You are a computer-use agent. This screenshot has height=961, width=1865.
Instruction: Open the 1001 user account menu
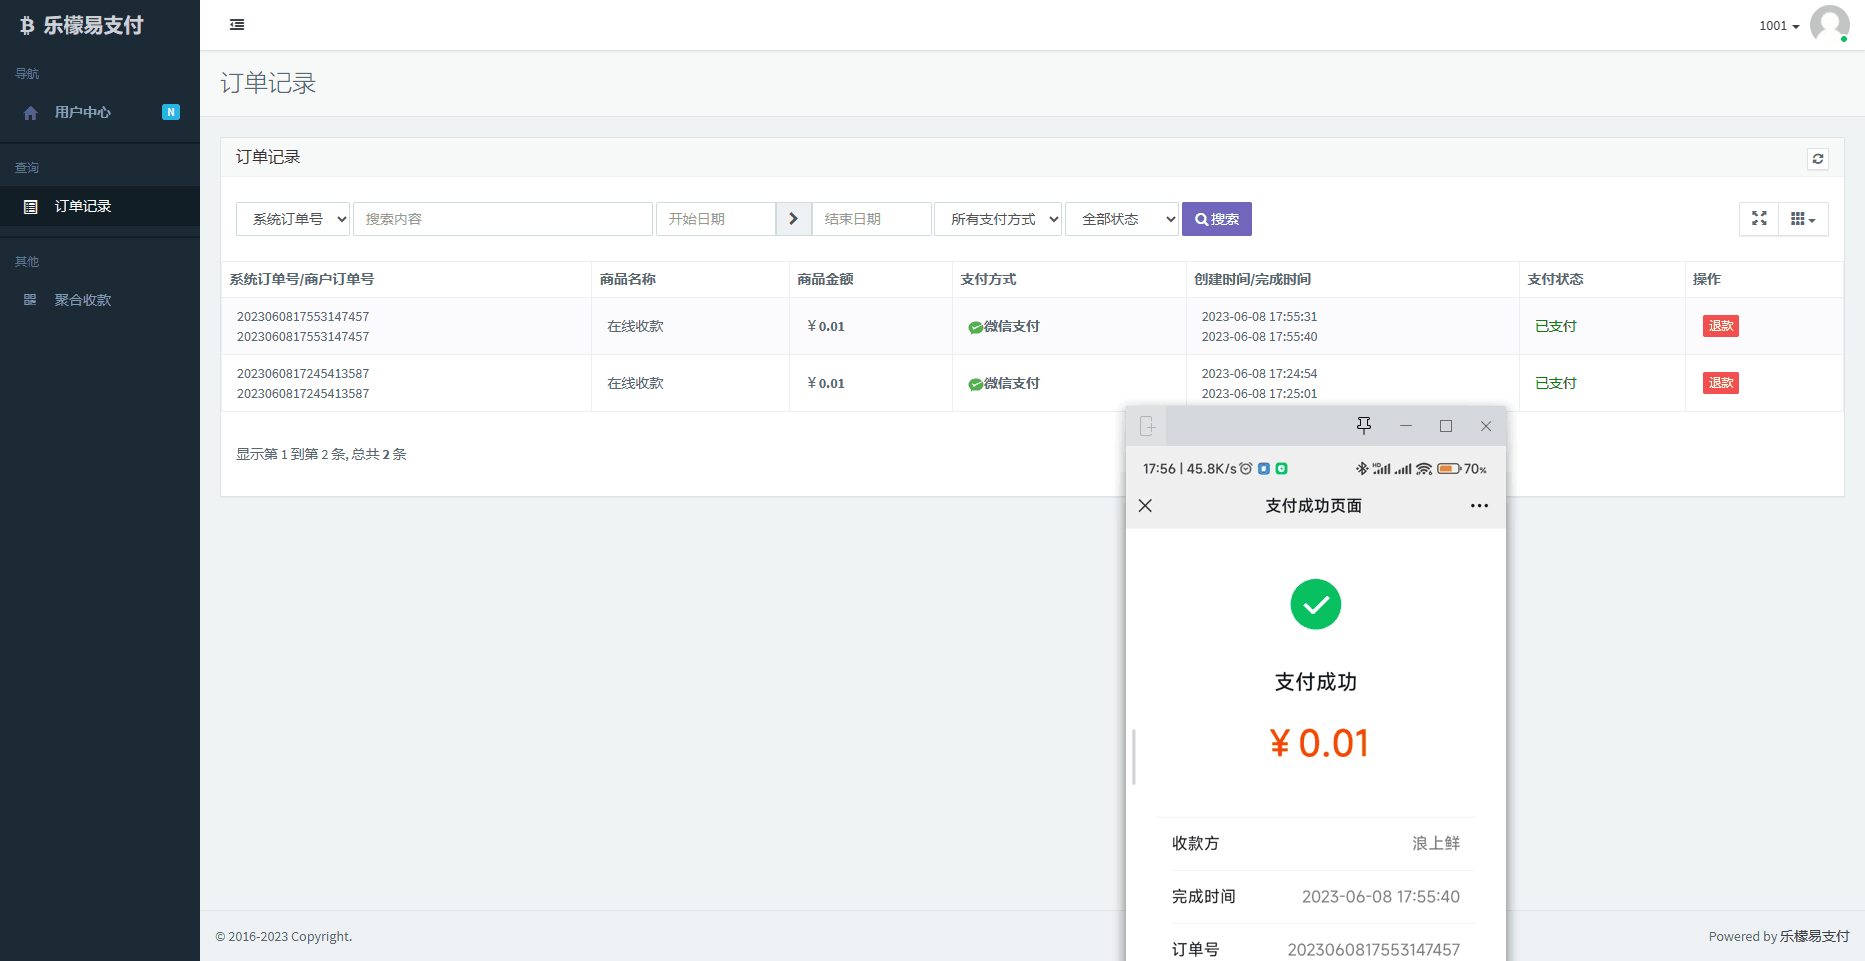point(1778,26)
